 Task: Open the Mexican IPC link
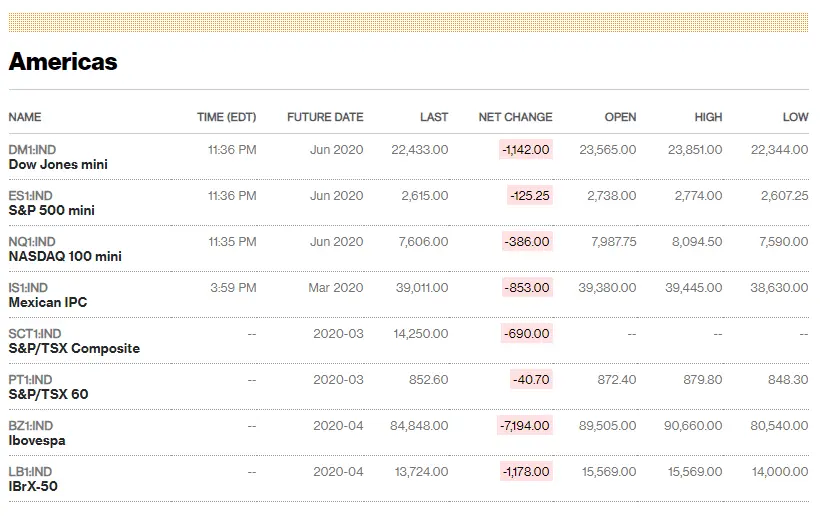tap(48, 302)
